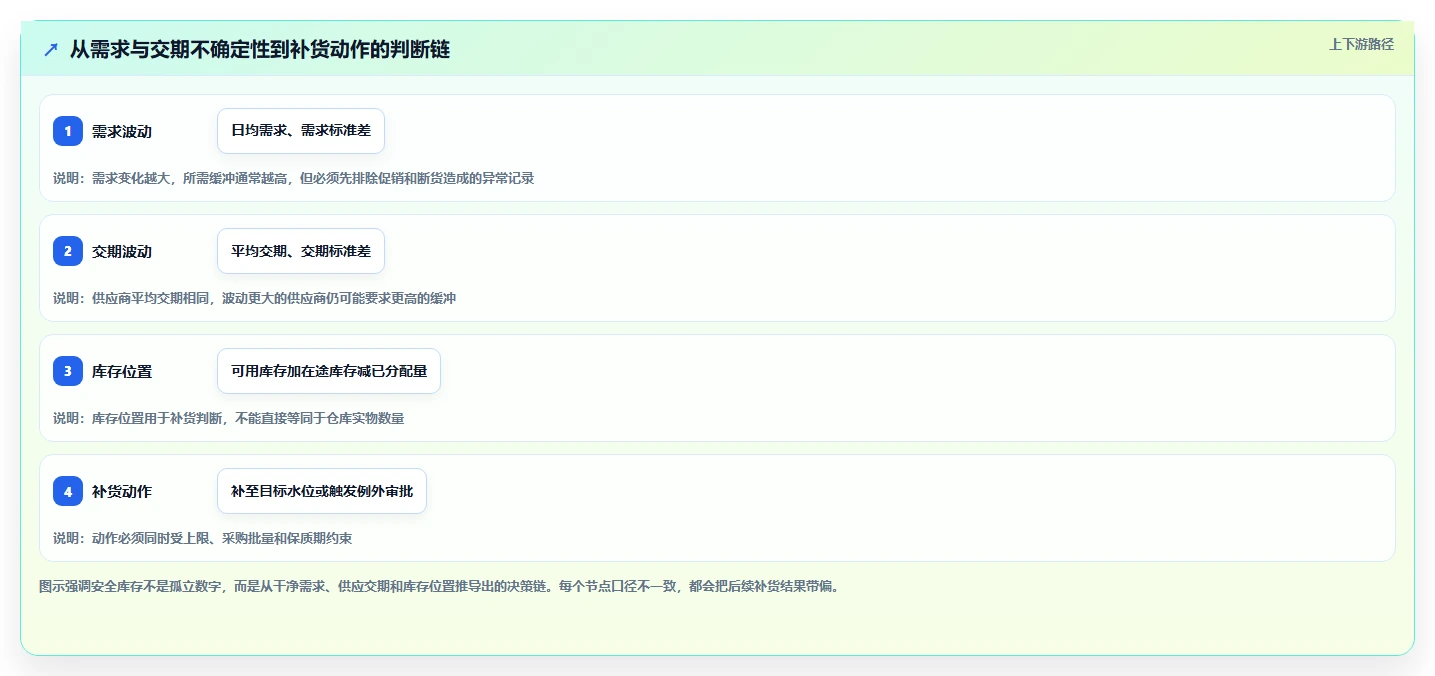Click the note starting 说明：供应商平均交期相同
The width and height of the screenshot is (1435, 676).
tap(255, 298)
